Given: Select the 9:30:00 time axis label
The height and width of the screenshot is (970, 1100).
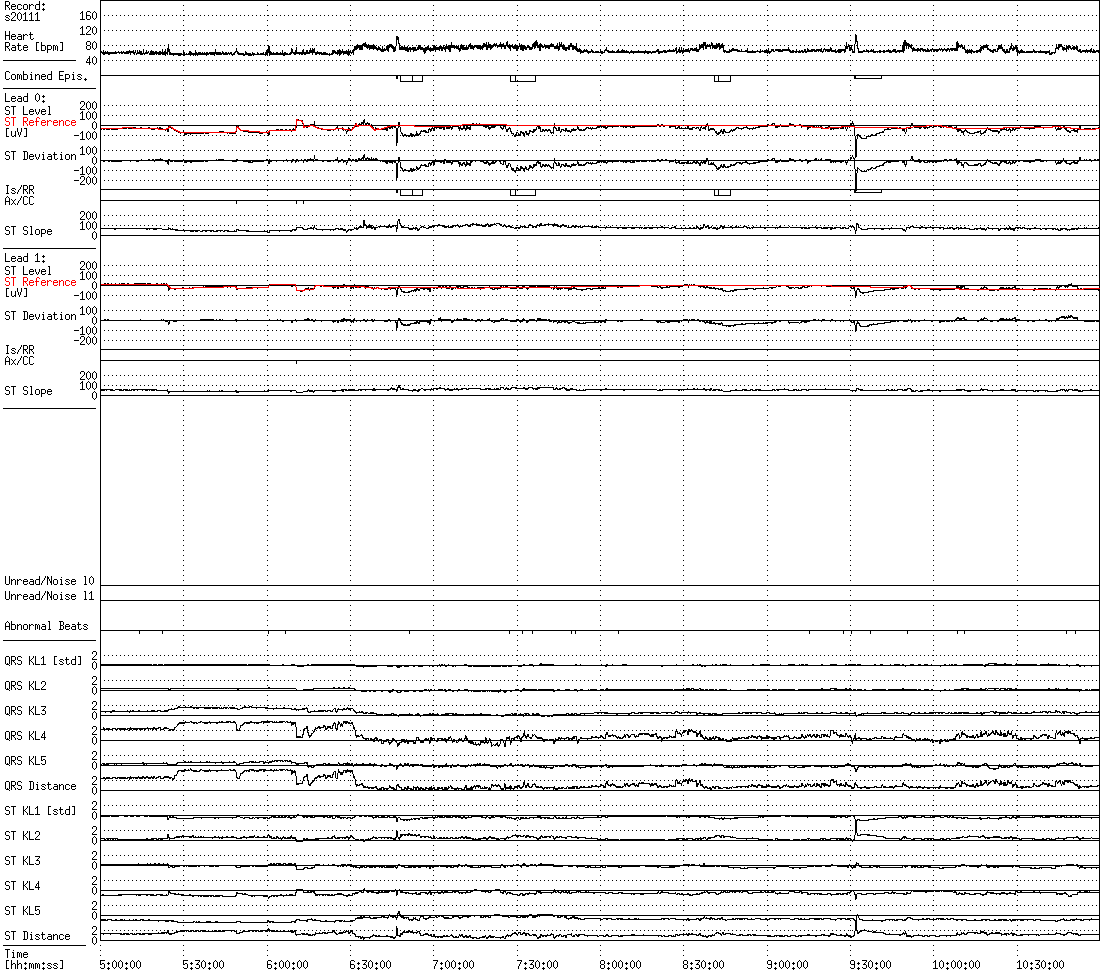Looking at the screenshot, I should click(869, 964).
